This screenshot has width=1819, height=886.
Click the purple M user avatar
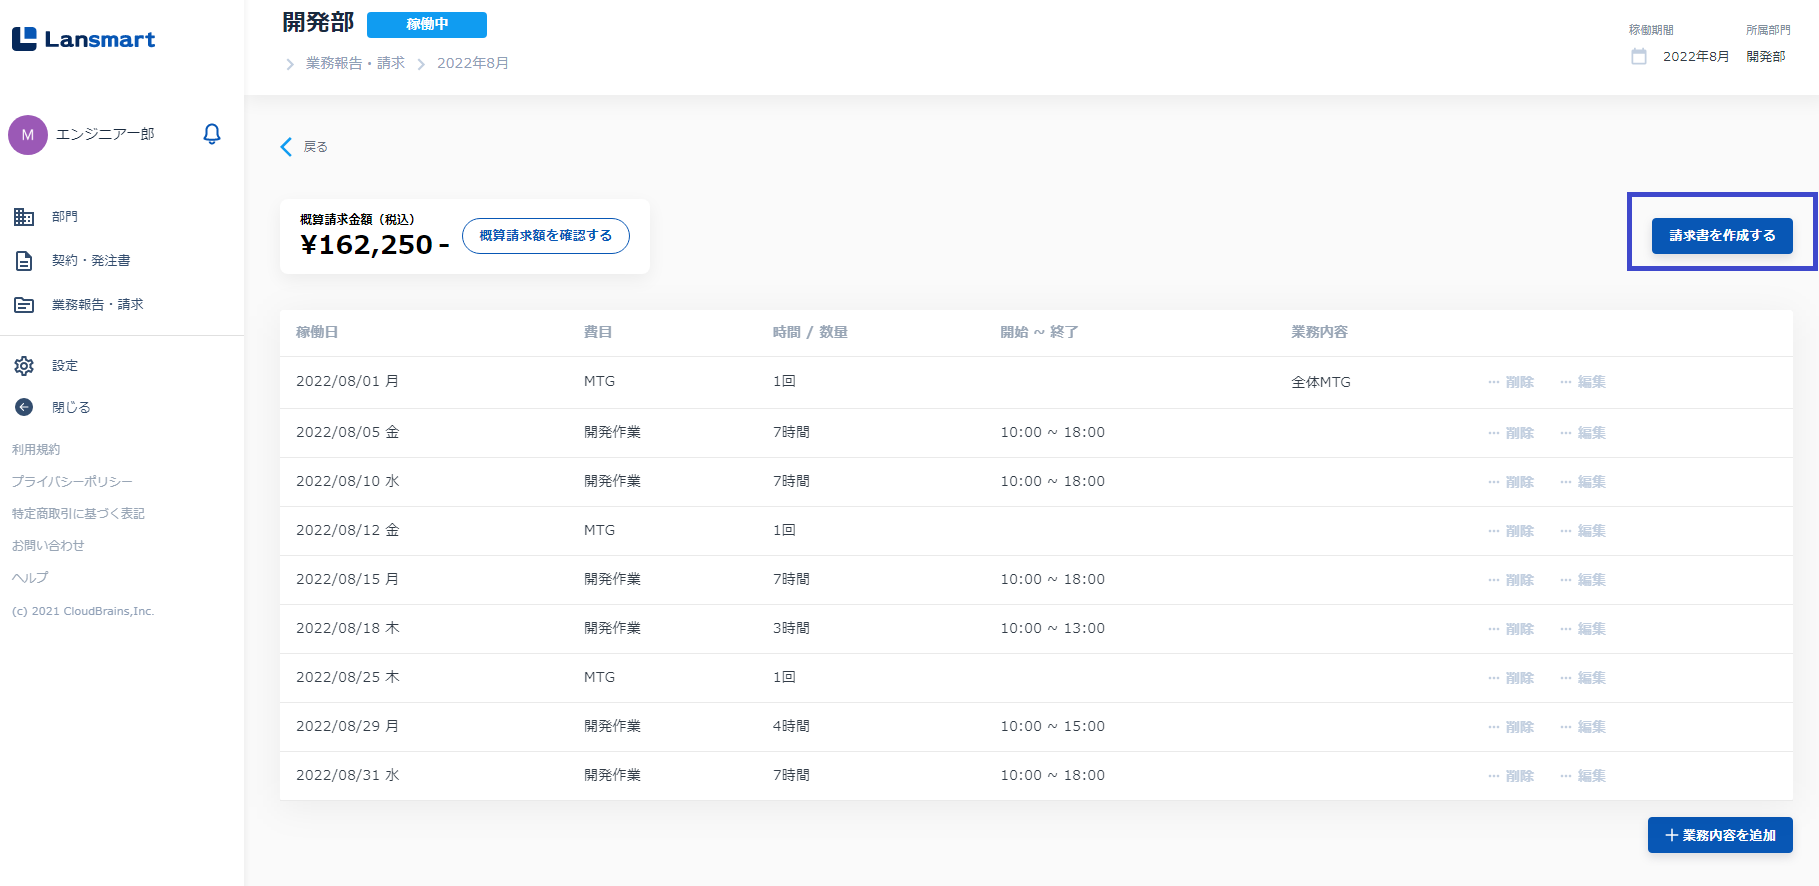coord(28,135)
